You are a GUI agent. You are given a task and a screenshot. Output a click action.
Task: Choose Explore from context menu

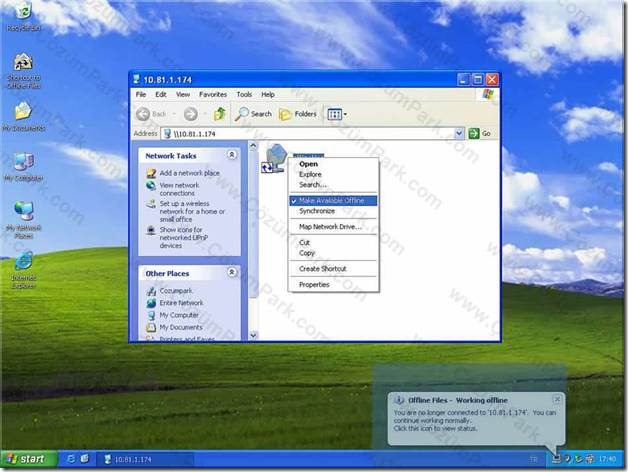click(333, 174)
